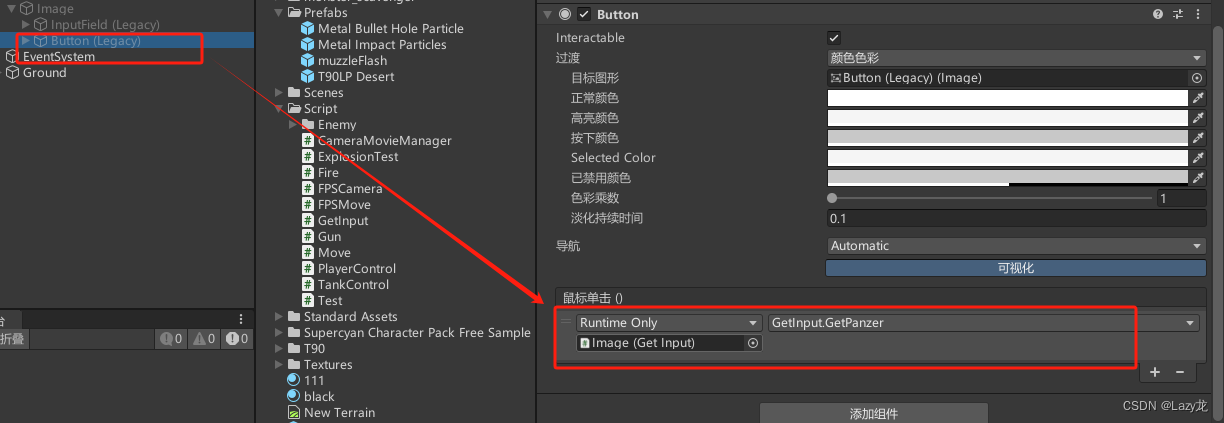The height and width of the screenshot is (423, 1224).
Task: Select the 111 material asset
Action: [x=305, y=381]
